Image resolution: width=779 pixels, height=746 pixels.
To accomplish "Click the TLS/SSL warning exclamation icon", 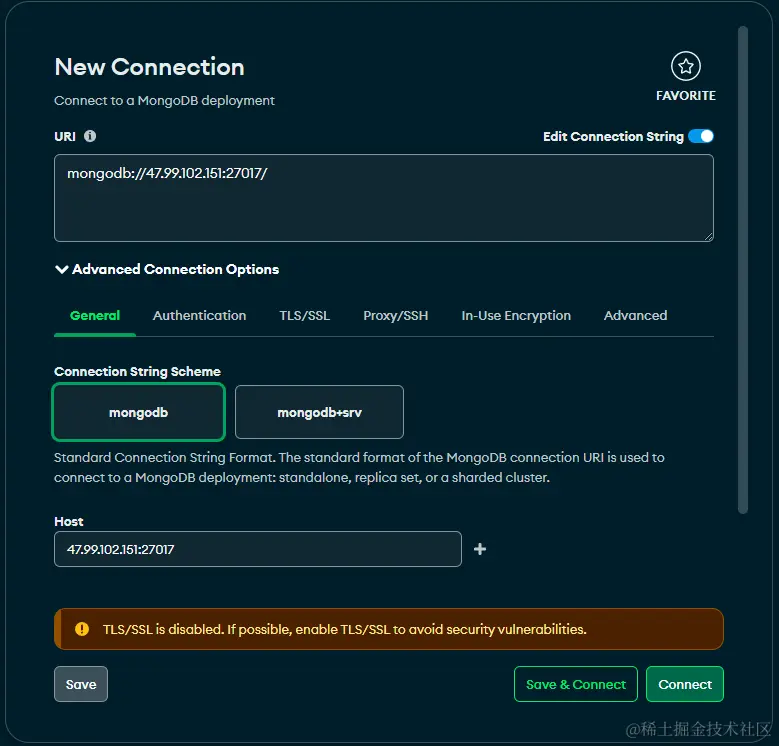I will click(x=82, y=629).
